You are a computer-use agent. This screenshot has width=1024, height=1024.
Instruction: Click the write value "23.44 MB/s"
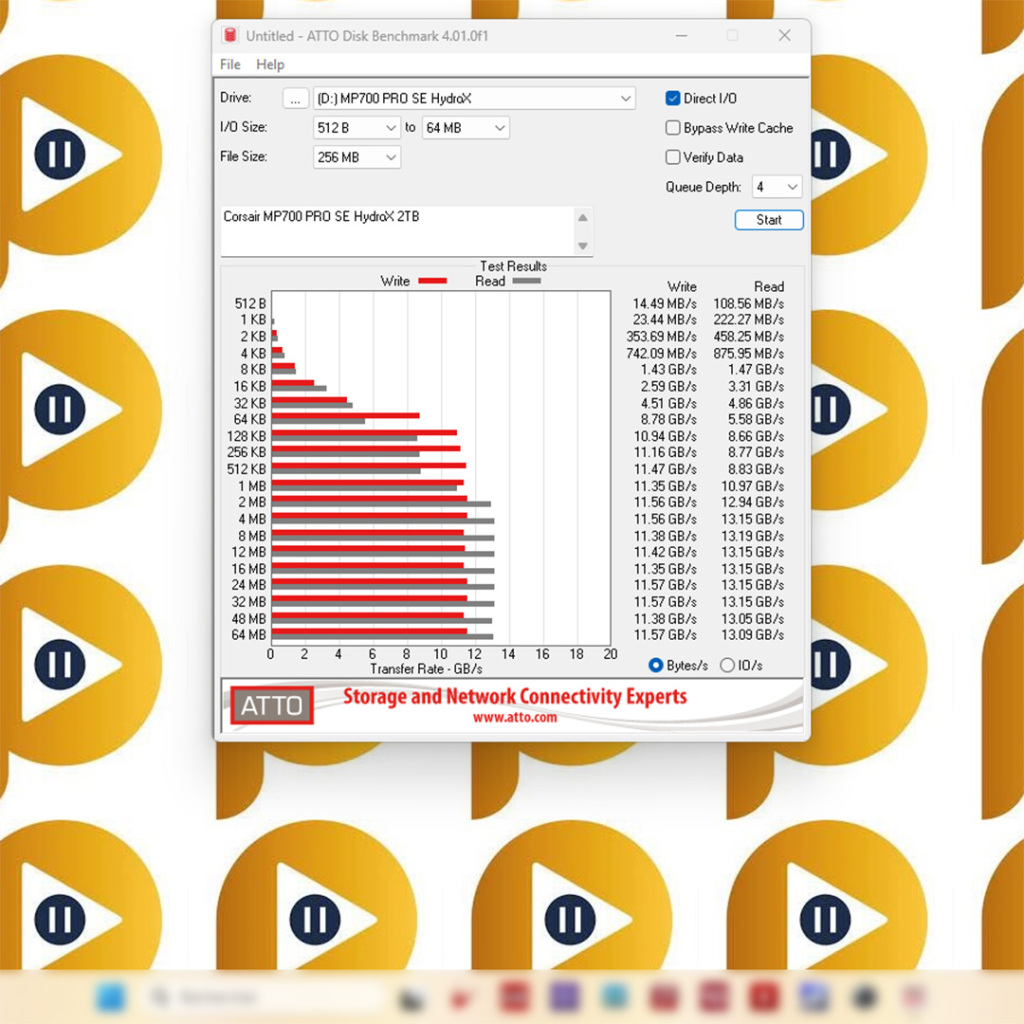(664, 320)
